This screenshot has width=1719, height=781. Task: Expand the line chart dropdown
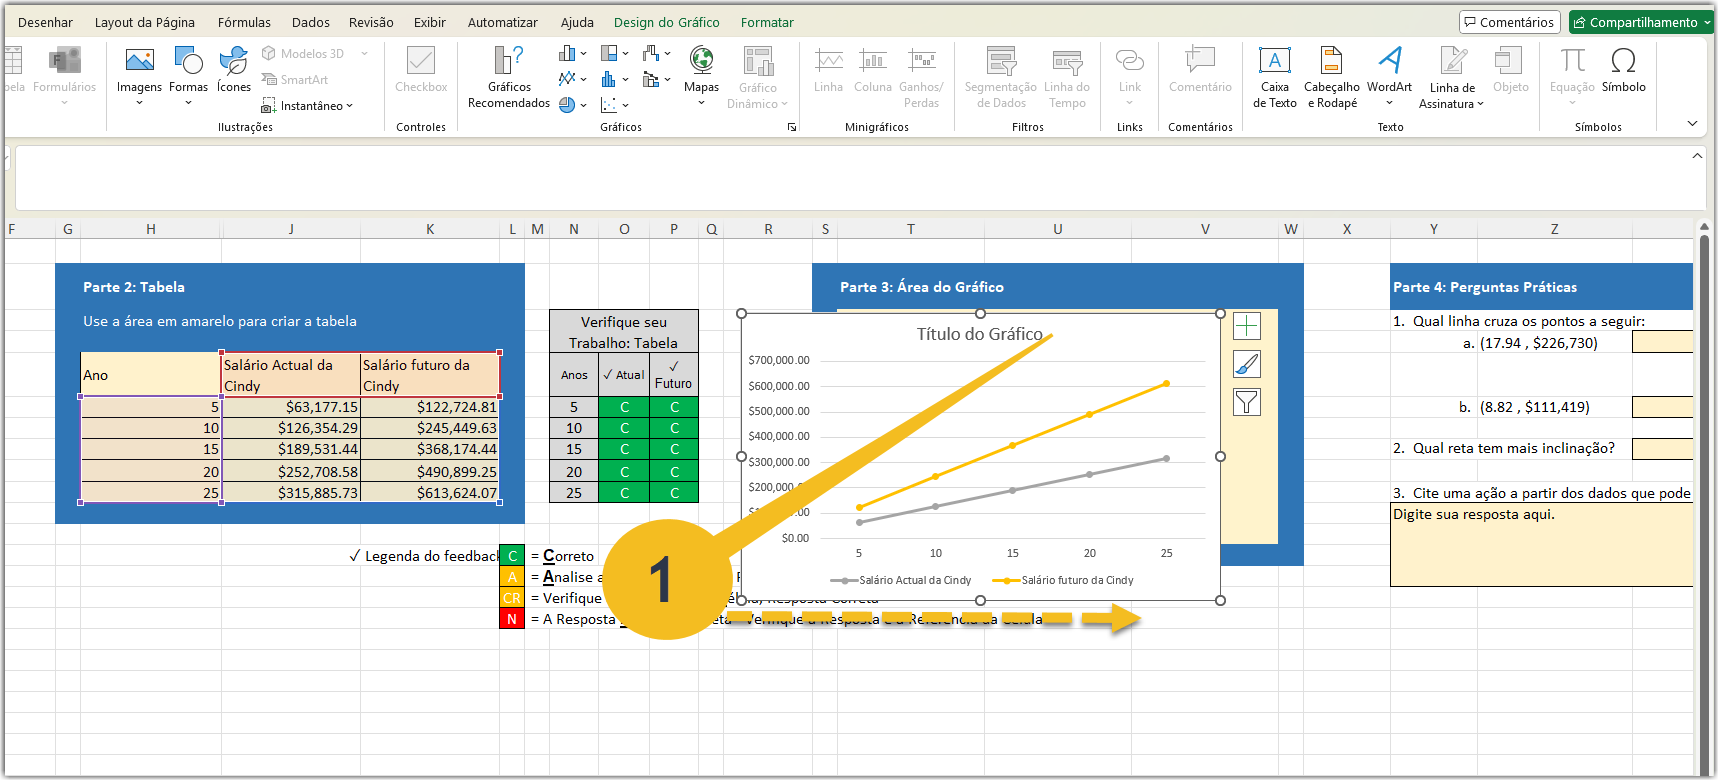pyautogui.click(x=583, y=79)
